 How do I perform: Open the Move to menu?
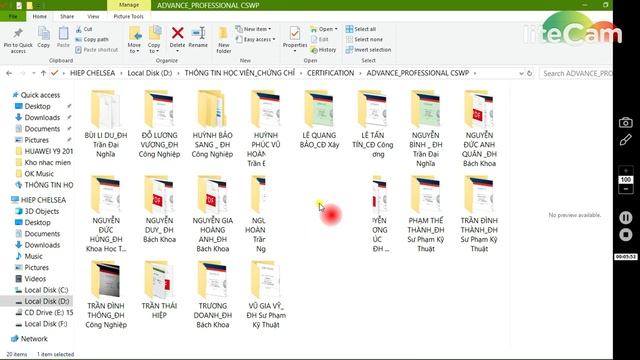coord(134,40)
